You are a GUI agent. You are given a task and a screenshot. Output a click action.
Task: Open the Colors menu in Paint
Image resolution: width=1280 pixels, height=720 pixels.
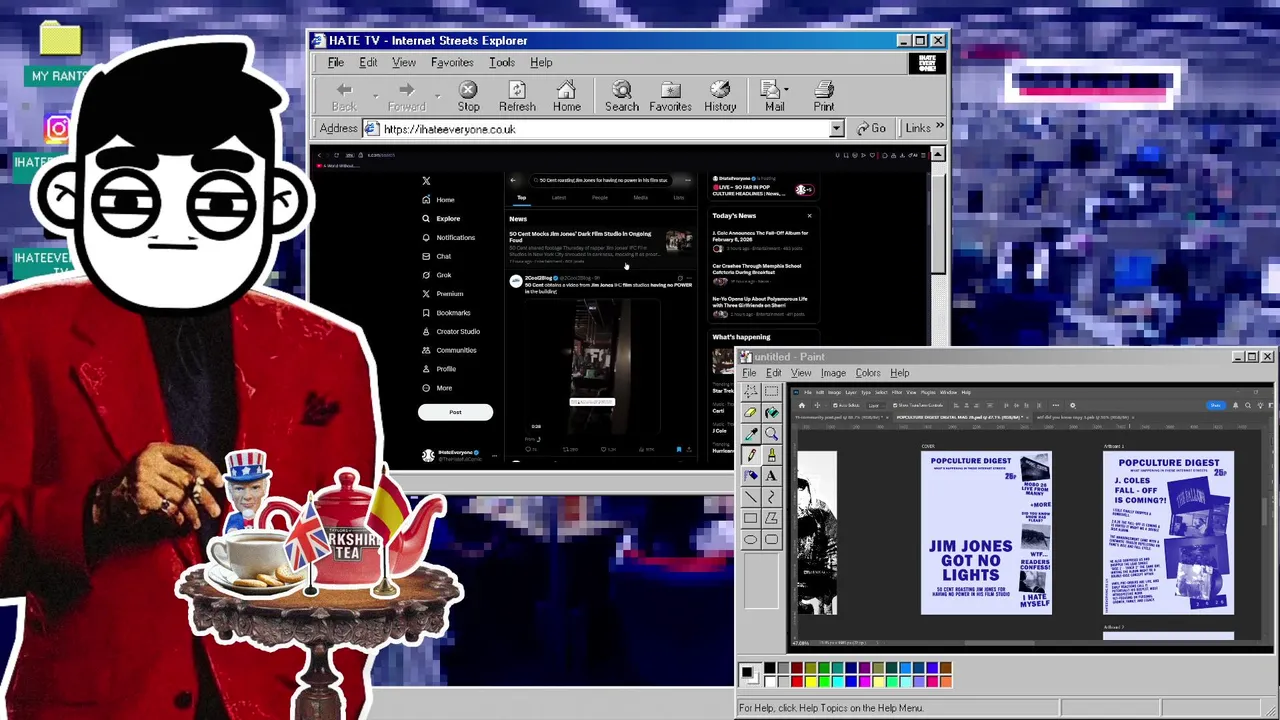coord(868,373)
